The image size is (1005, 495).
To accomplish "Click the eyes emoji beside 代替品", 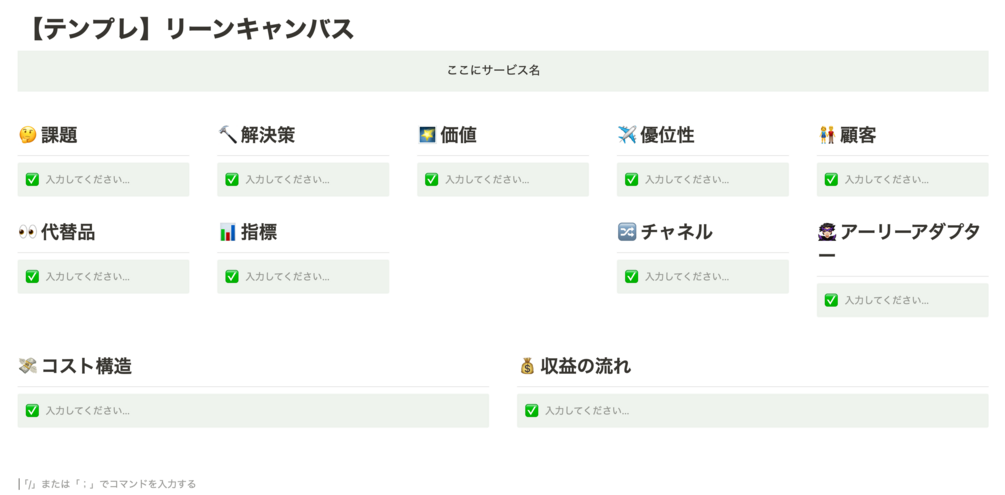I will 28,232.
